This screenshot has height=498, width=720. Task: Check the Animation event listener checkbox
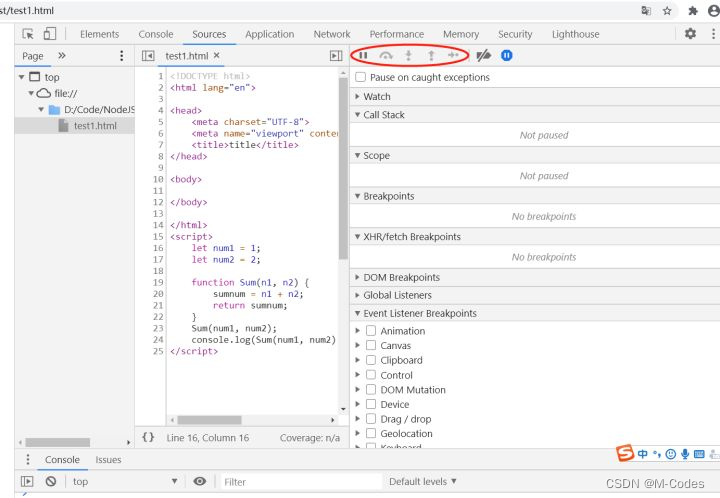pyautogui.click(x=371, y=330)
